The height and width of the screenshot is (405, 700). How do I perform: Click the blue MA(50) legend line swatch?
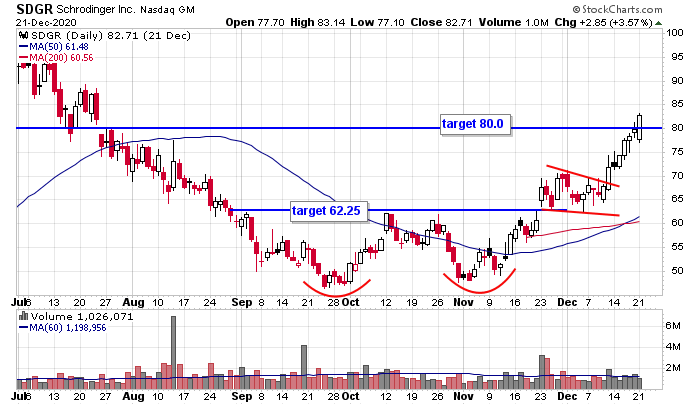click(23, 46)
